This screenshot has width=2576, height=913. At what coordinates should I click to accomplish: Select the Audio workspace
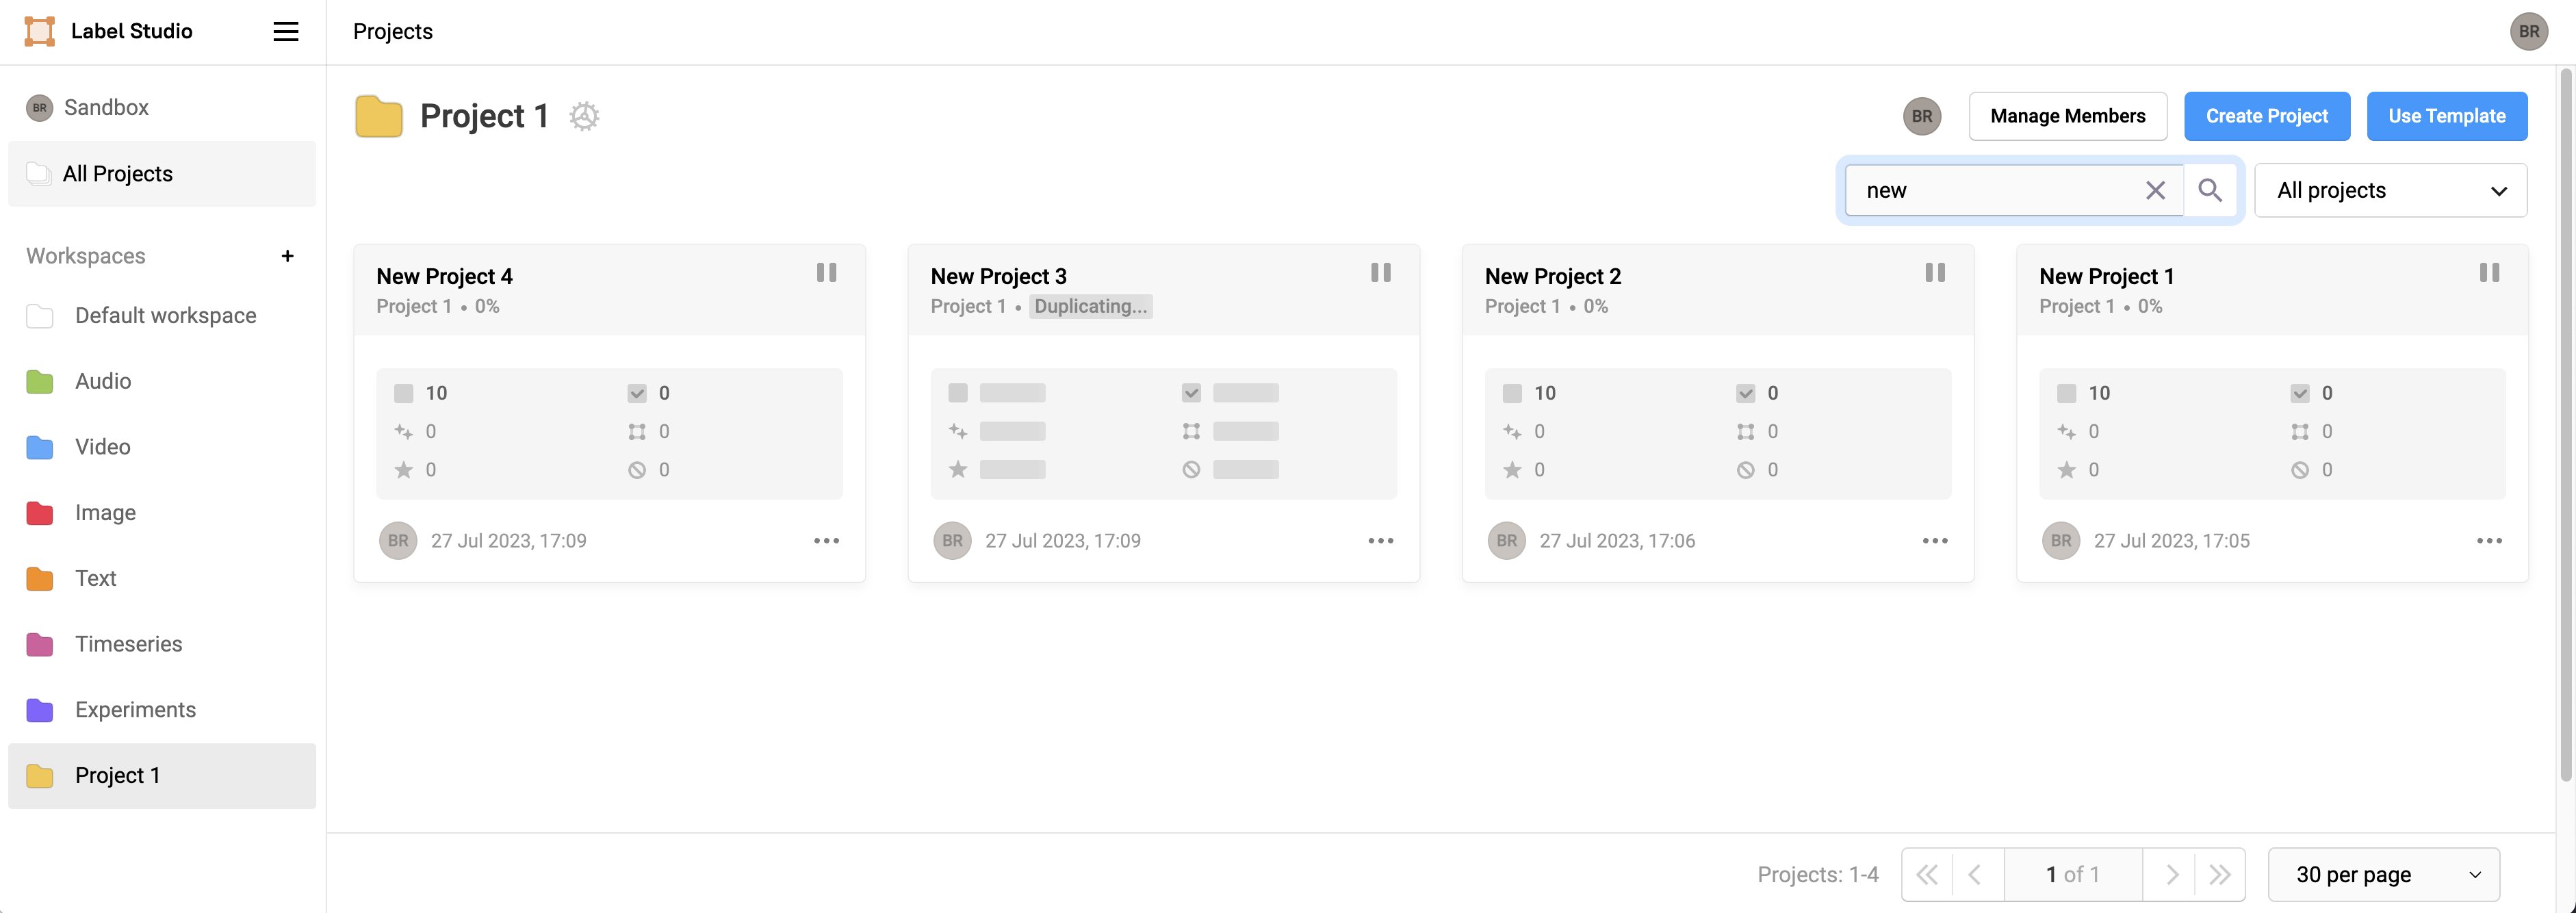pos(103,381)
